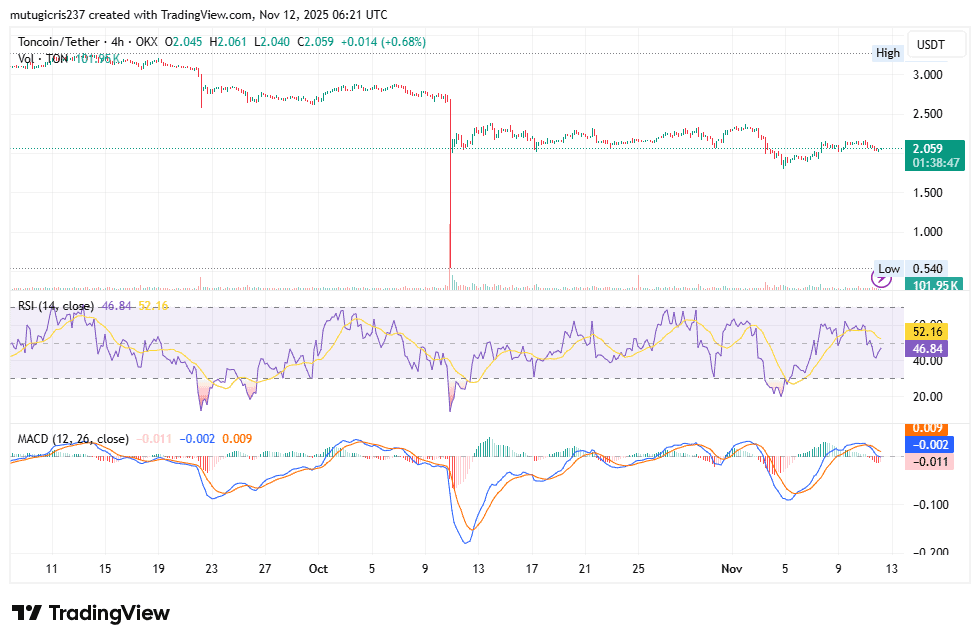Click the Oct label on the time axis

(318, 568)
